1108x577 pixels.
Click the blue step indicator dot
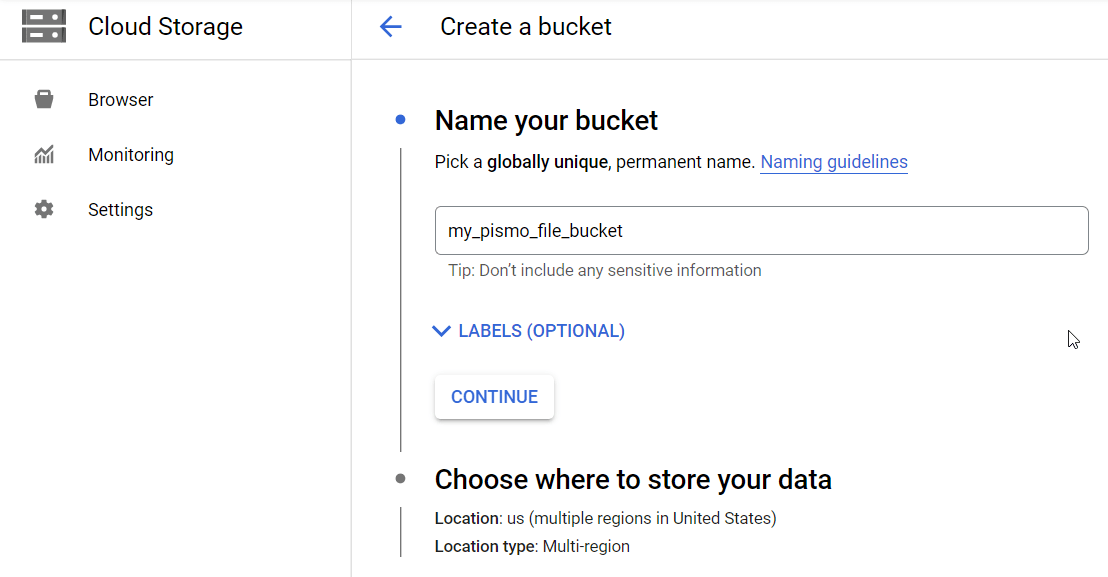point(400,119)
